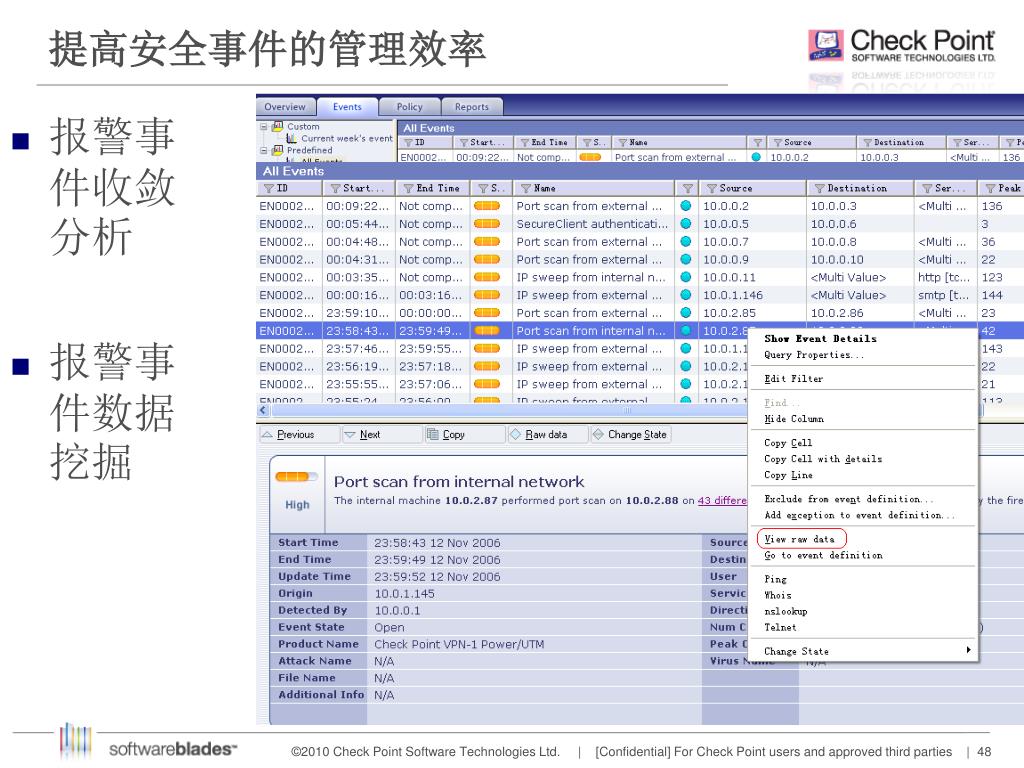Click the Raw data button

pos(547,434)
